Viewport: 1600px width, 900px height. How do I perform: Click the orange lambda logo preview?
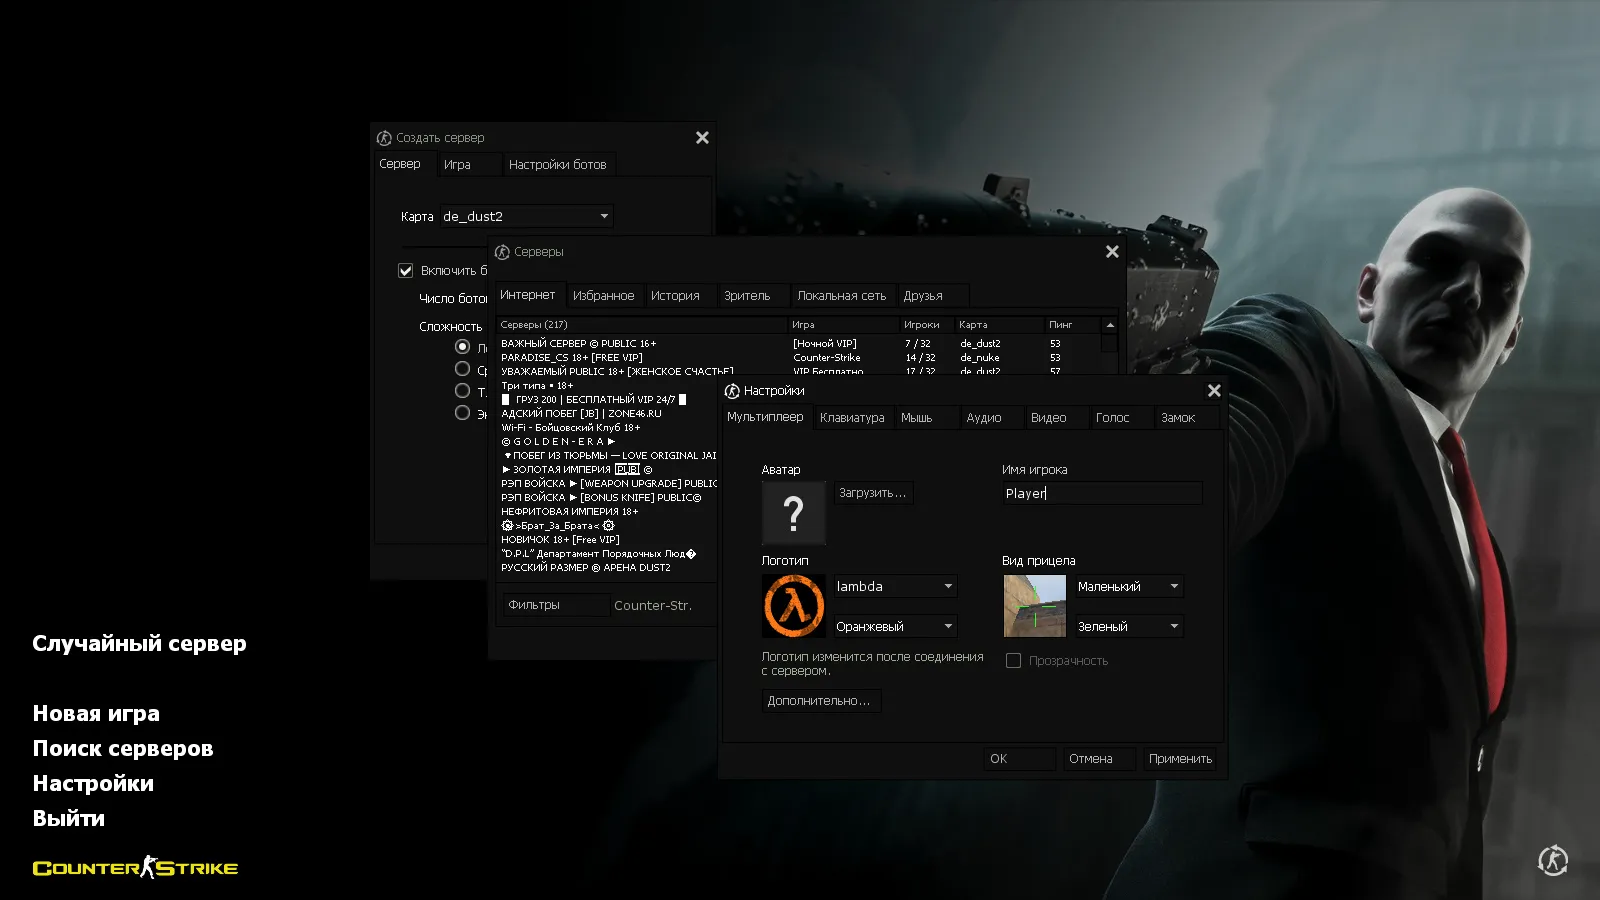pos(794,606)
